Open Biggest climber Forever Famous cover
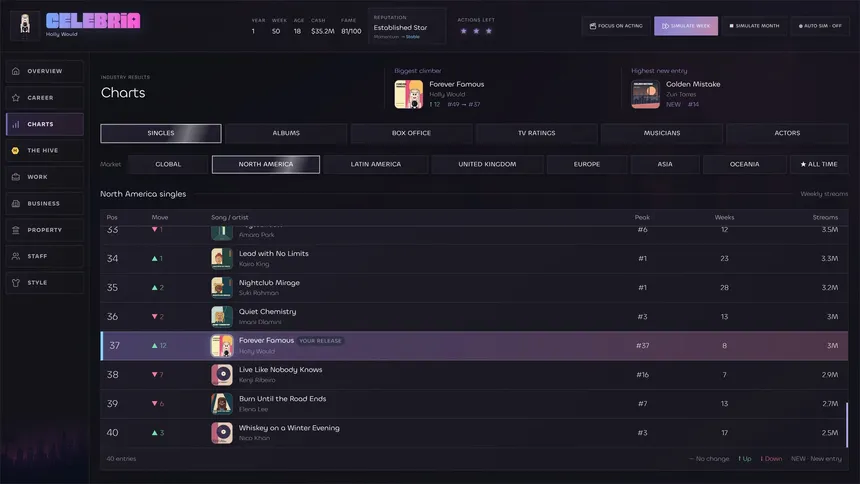Image resolution: width=860 pixels, height=484 pixels. (409, 94)
